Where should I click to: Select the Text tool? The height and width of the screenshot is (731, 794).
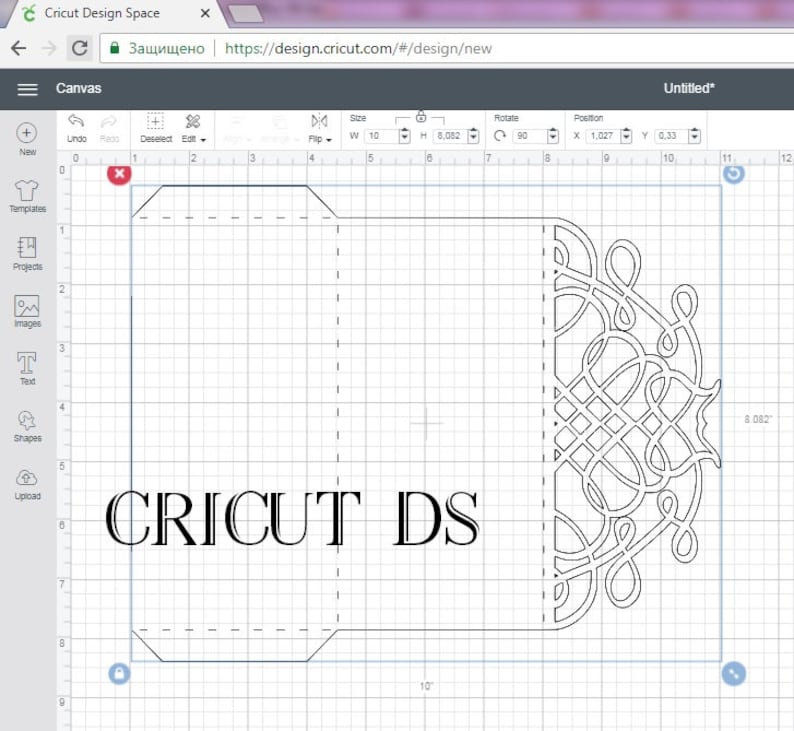[27, 369]
